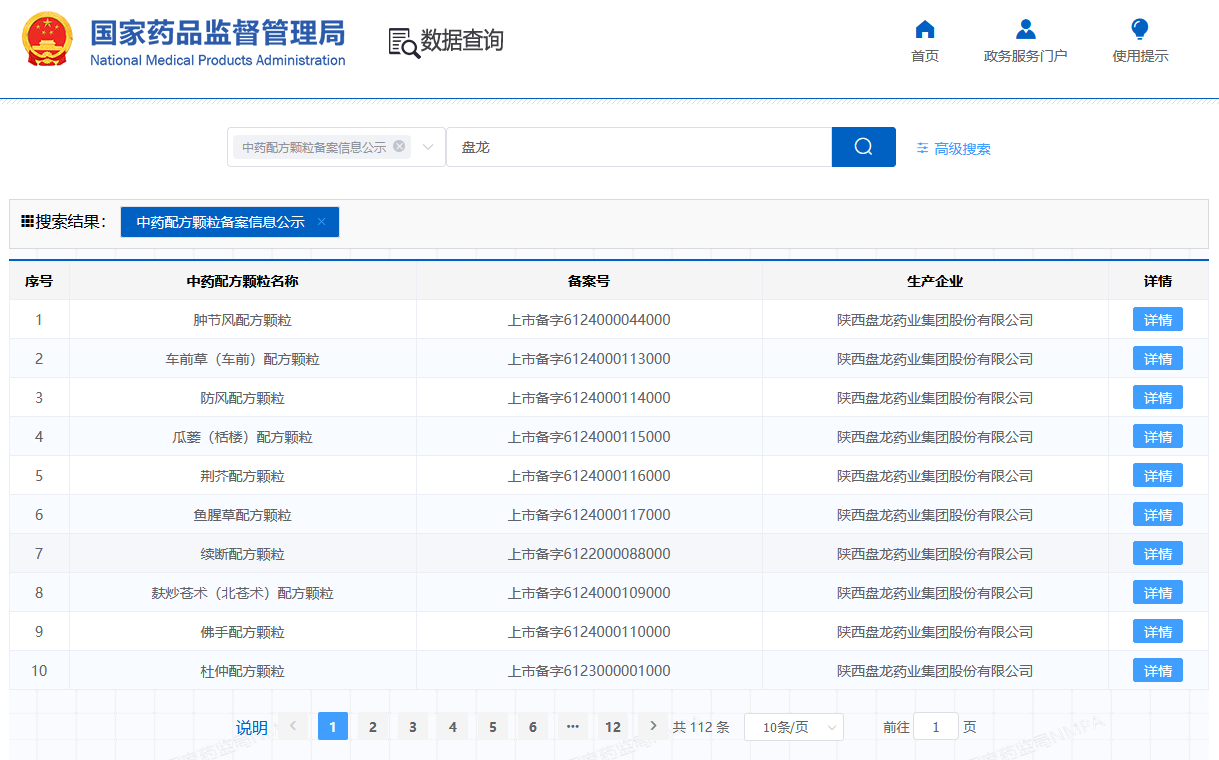Click the national emblem logo
The height and width of the screenshot is (760, 1219).
click(47, 40)
